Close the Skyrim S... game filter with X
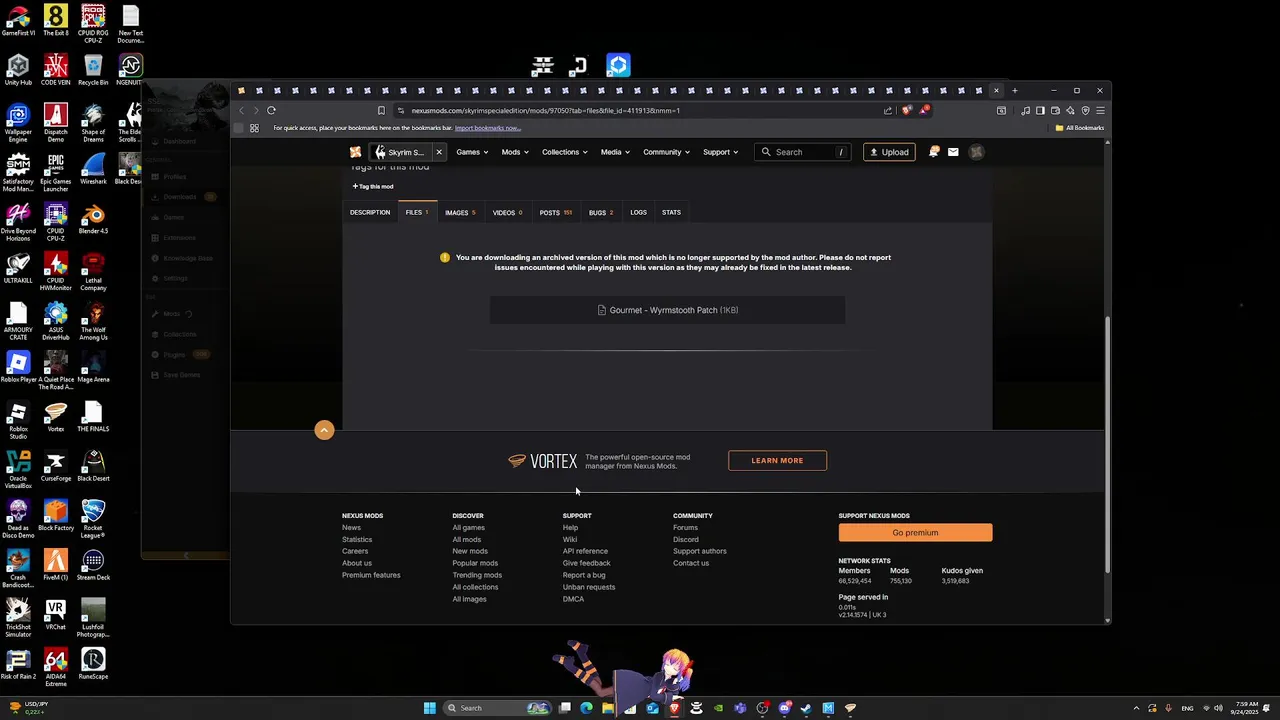Image resolution: width=1280 pixels, height=720 pixels. point(438,152)
